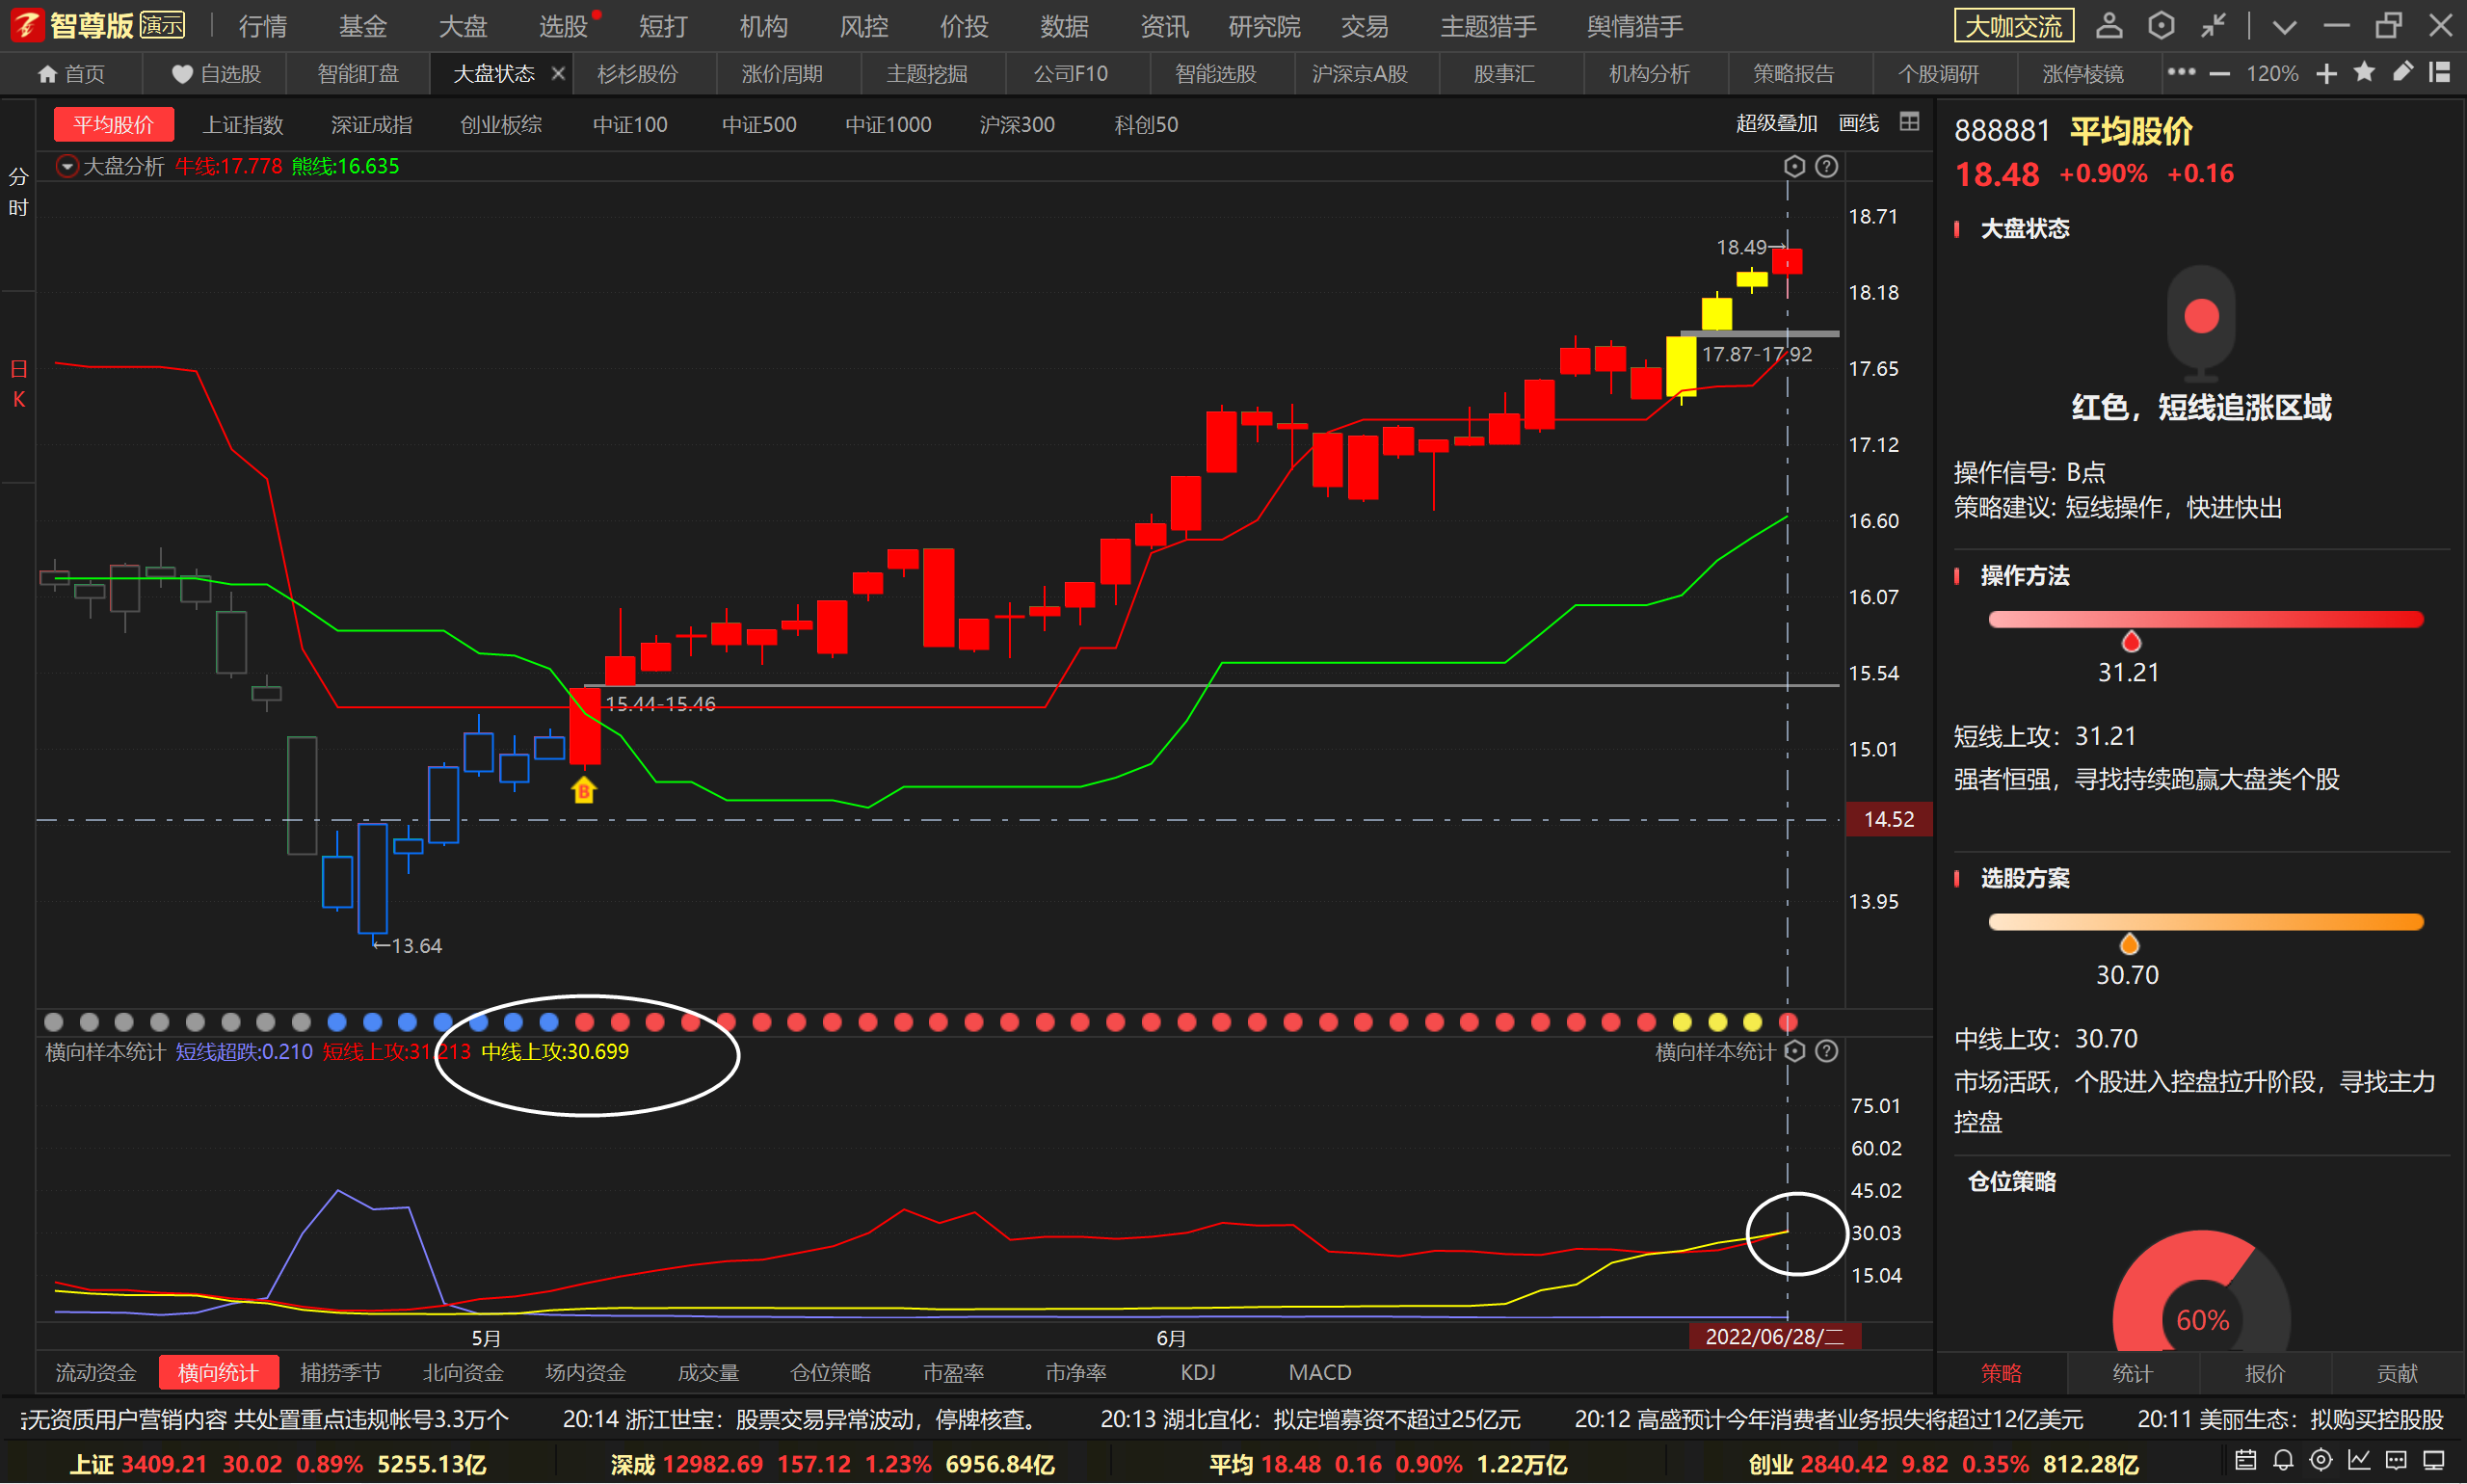Click the 操作方法 red slider marker at 31.21
The height and width of the screenshot is (1484, 2467).
2130,641
